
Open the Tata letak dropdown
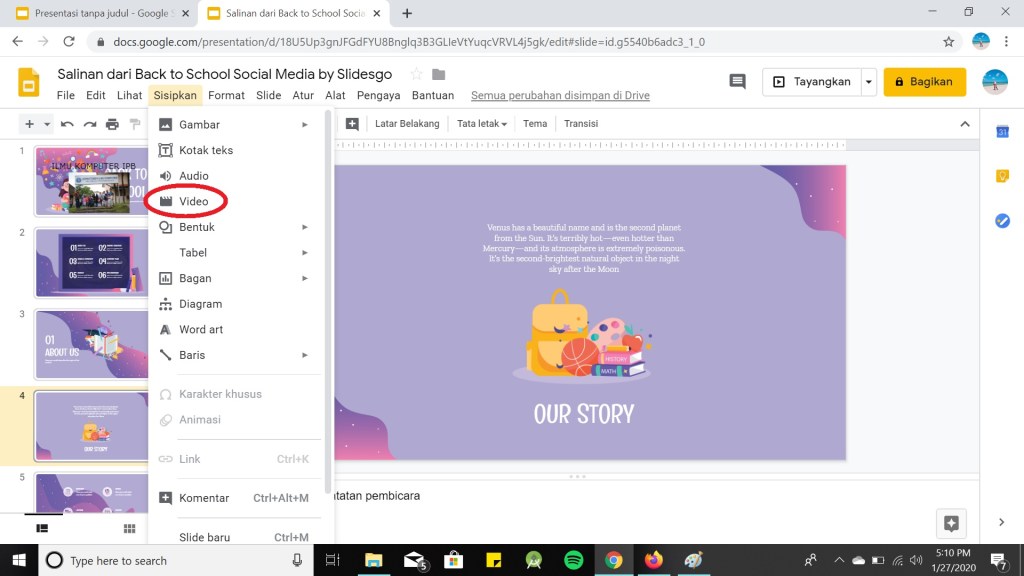481,124
